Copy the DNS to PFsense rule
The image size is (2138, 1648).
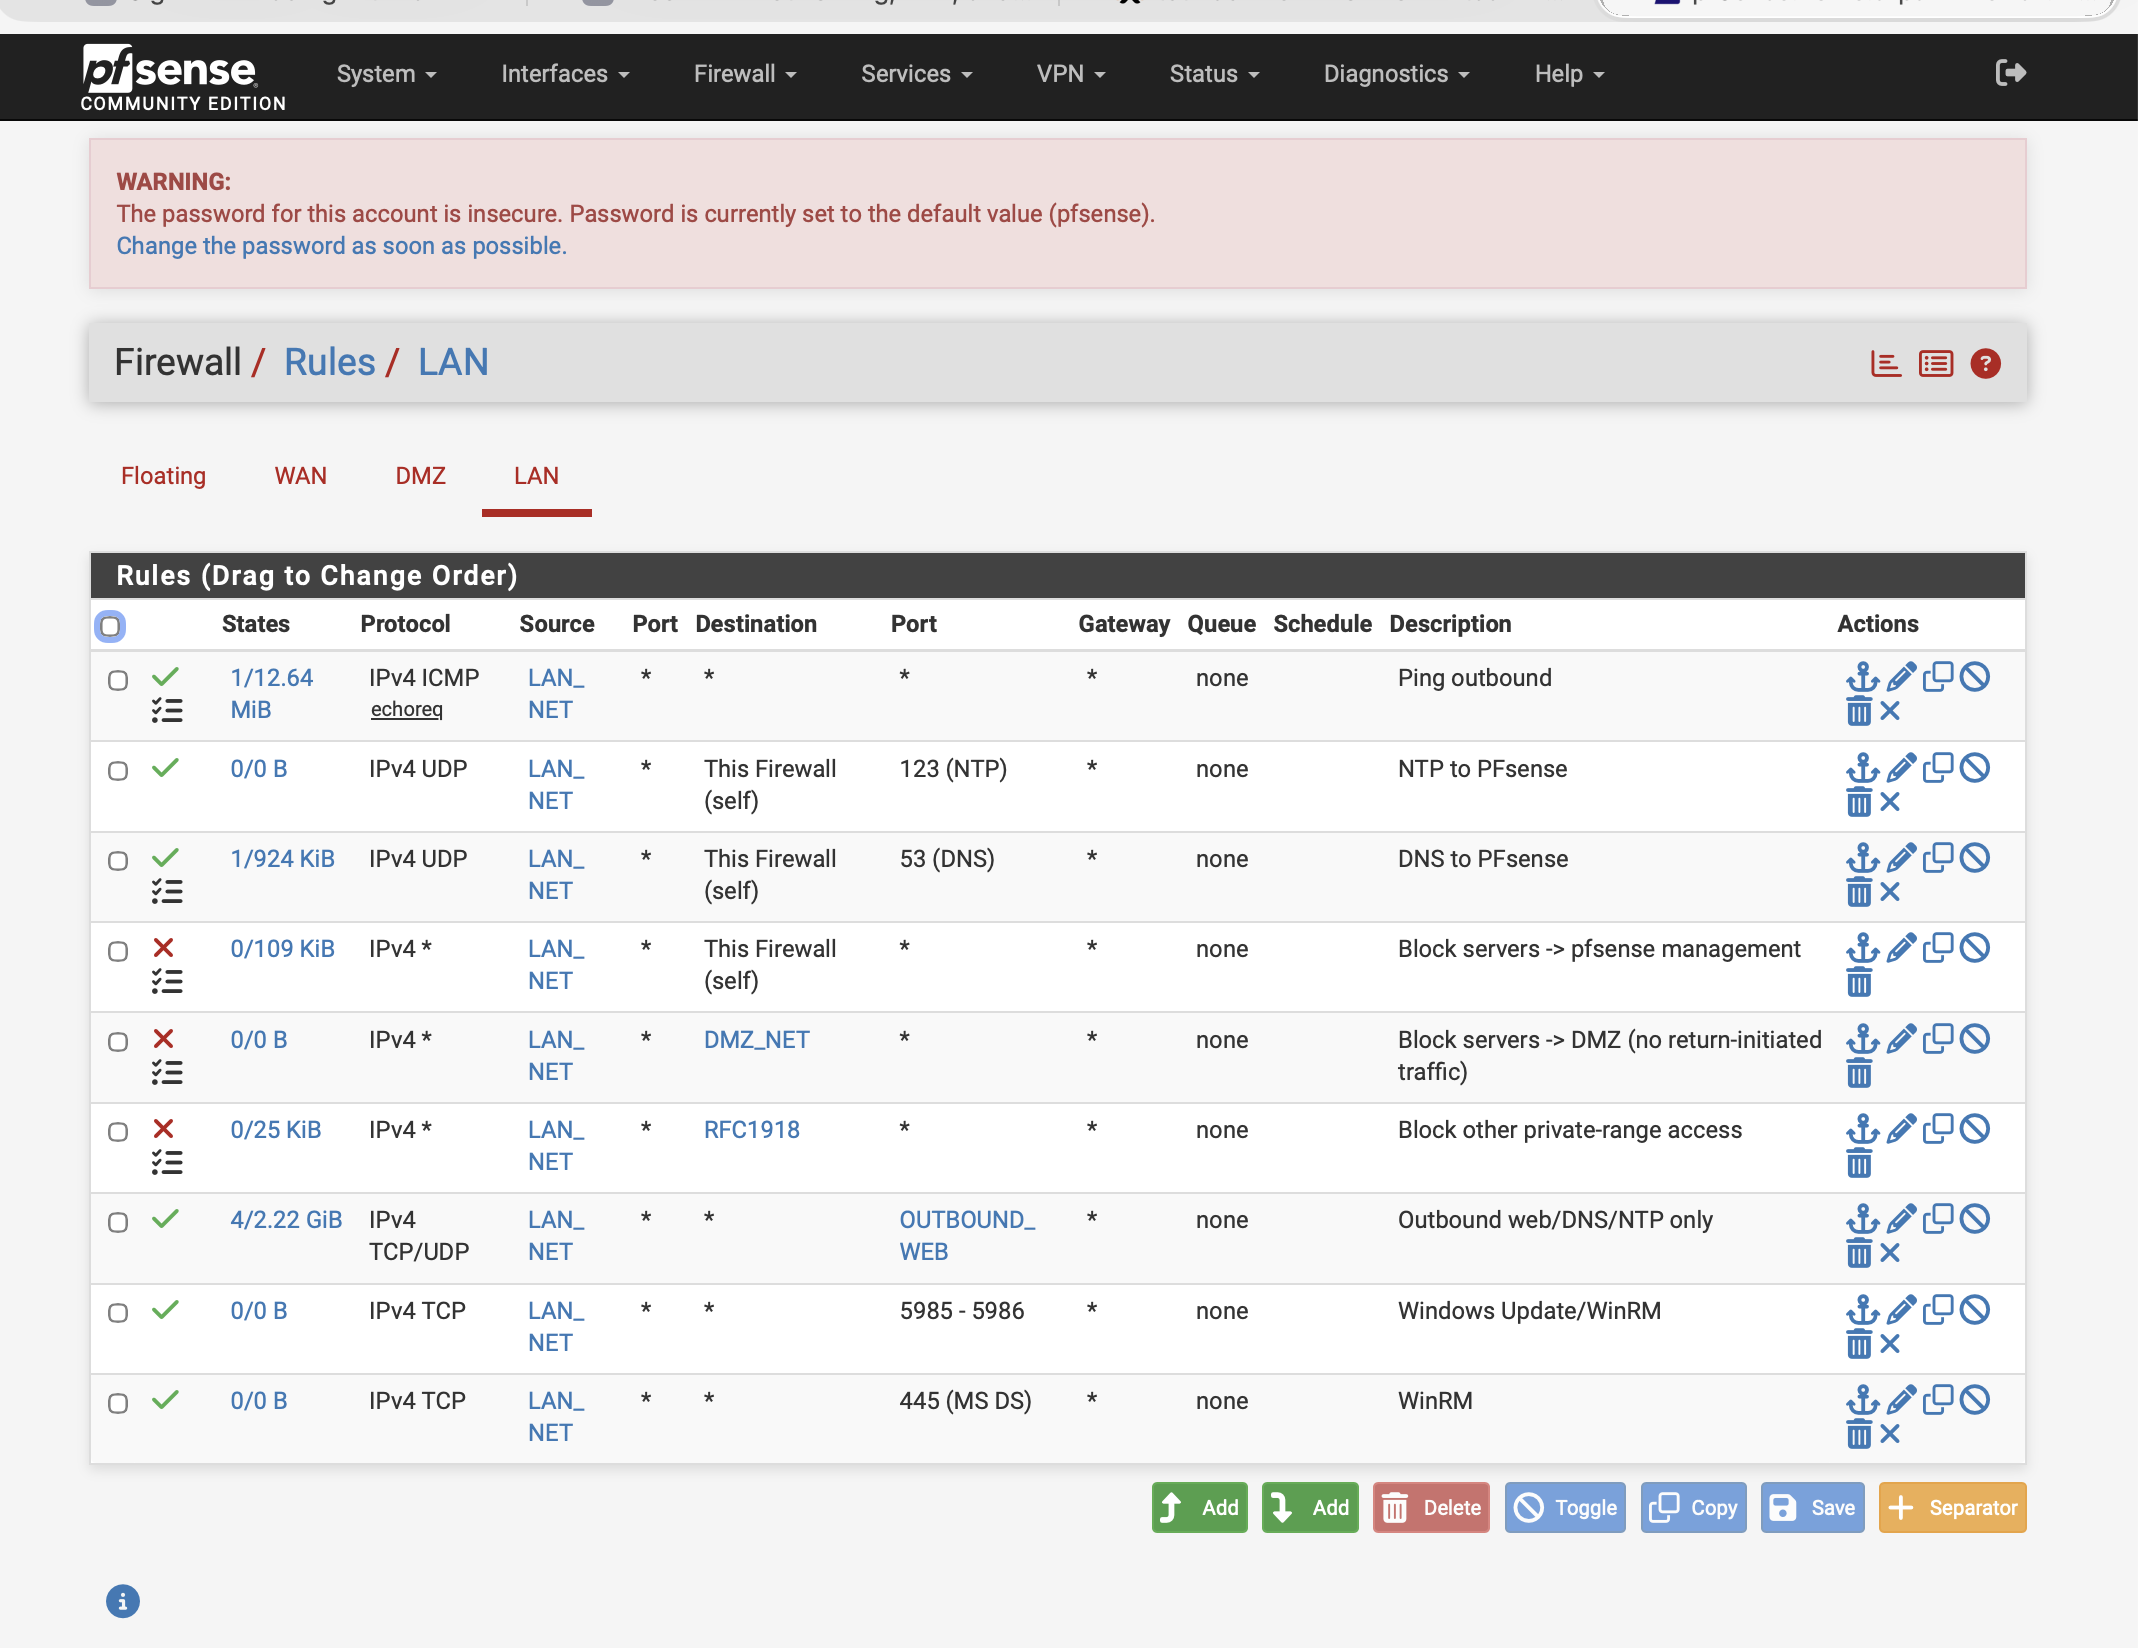click(x=1938, y=859)
